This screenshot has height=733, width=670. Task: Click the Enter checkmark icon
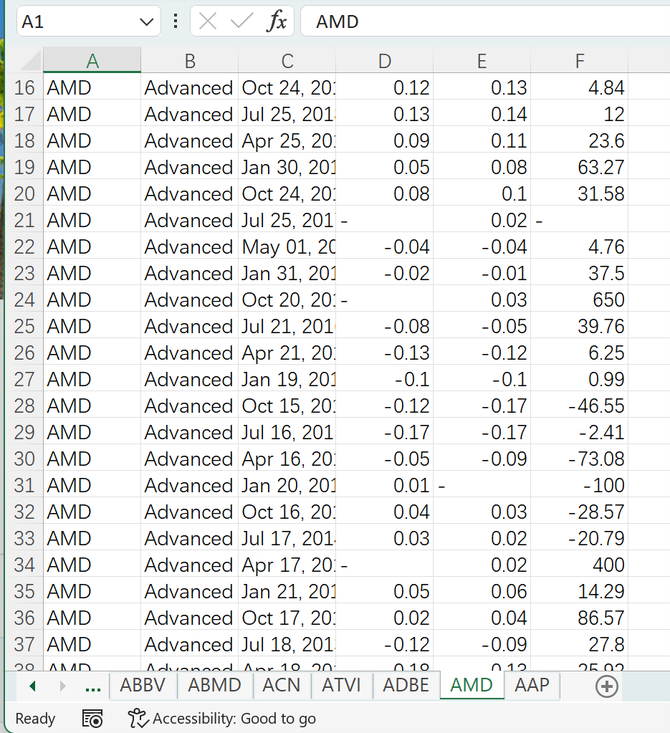point(242,22)
